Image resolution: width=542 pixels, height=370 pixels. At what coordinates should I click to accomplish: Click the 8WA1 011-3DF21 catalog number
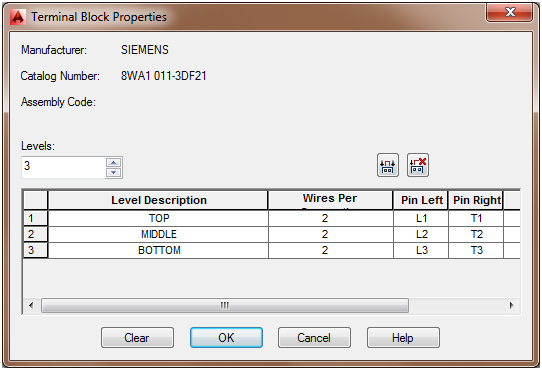[x=163, y=76]
